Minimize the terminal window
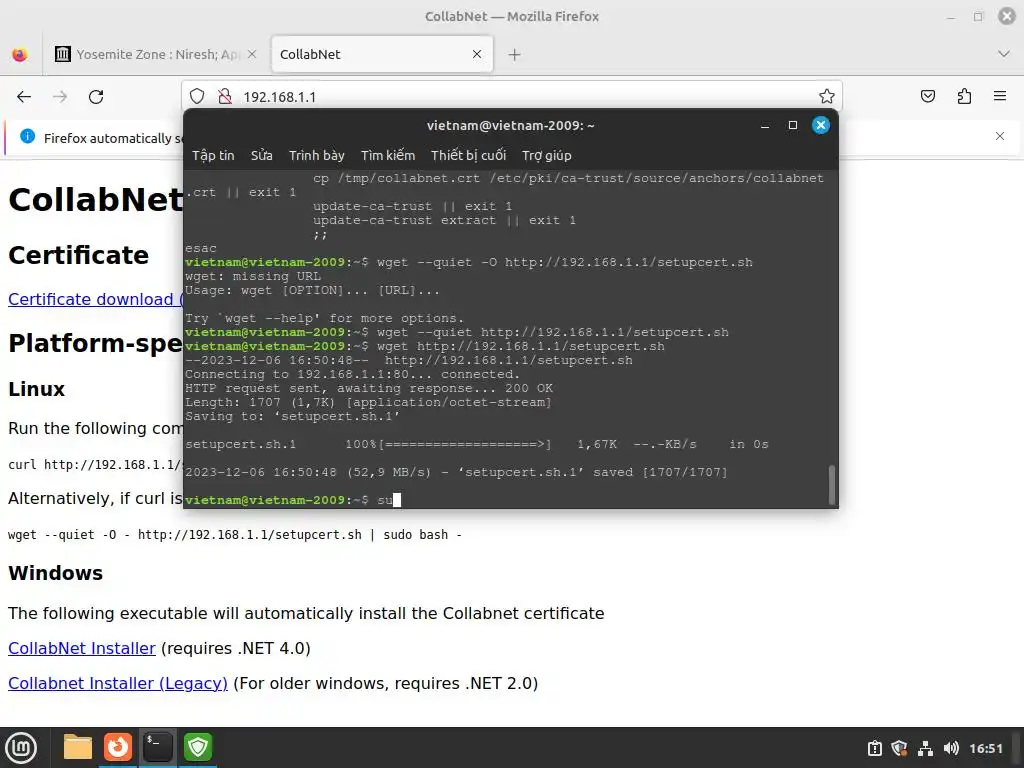The height and width of the screenshot is (768, 1024). click(x=765, y=125)
